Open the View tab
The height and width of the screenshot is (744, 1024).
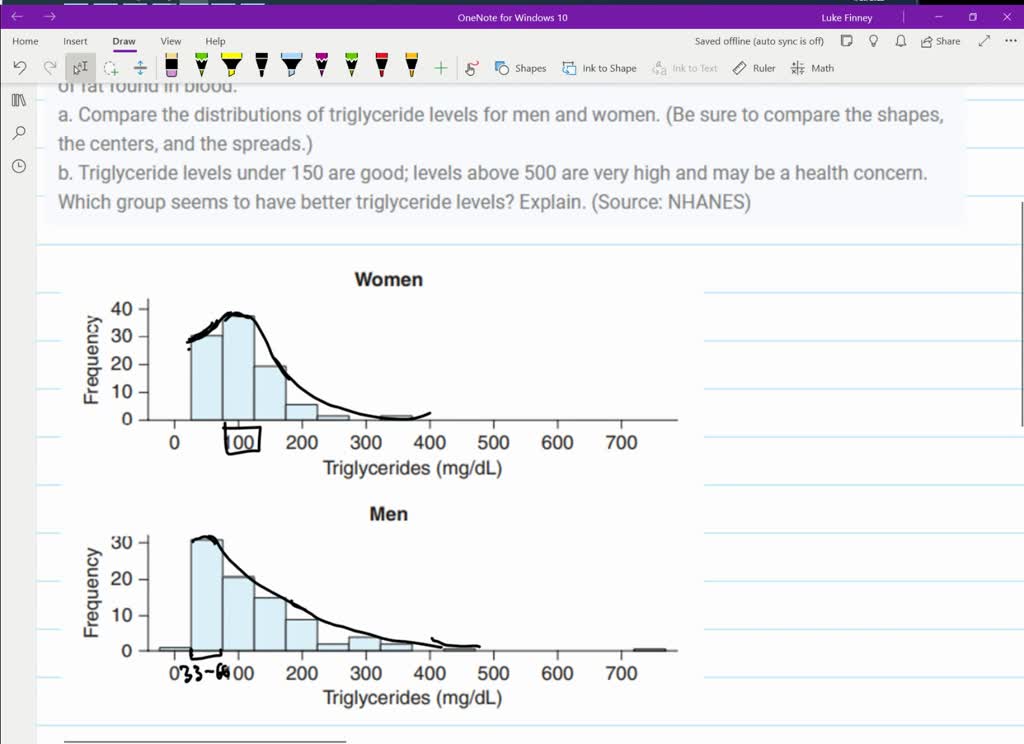(170, 41)
